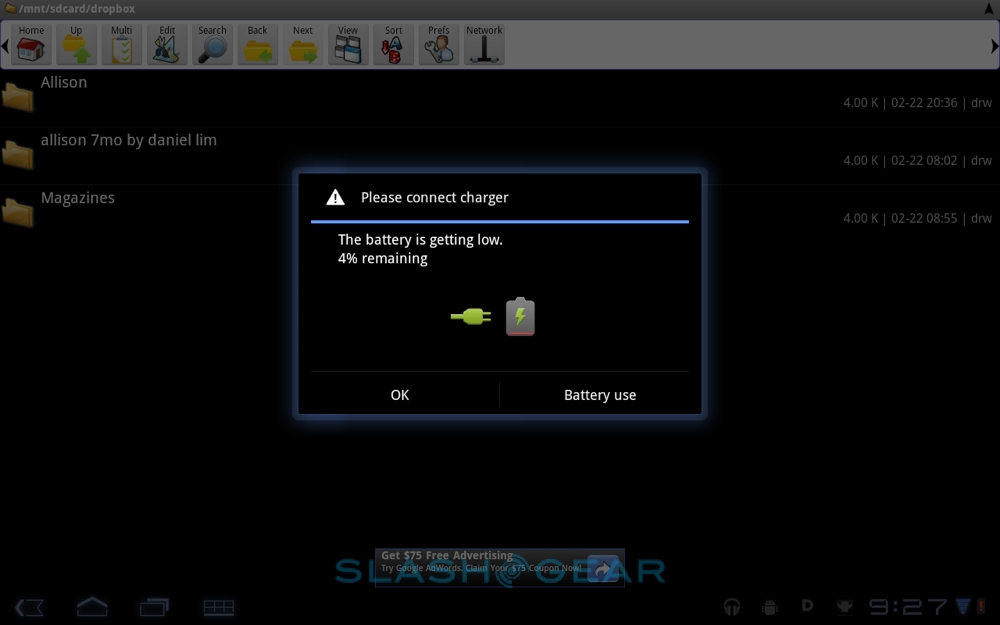Select allison 7mo folder icon

click(x=17, y=155)
